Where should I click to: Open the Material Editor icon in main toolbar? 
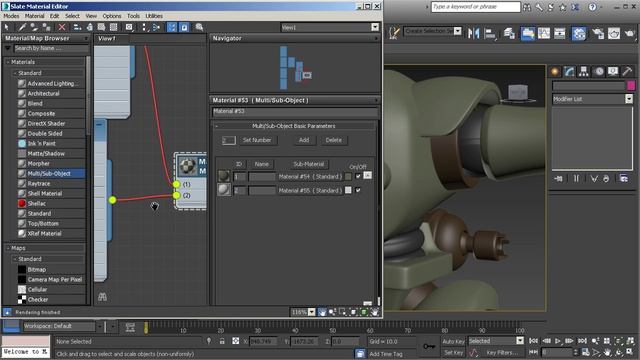point(579,33)
